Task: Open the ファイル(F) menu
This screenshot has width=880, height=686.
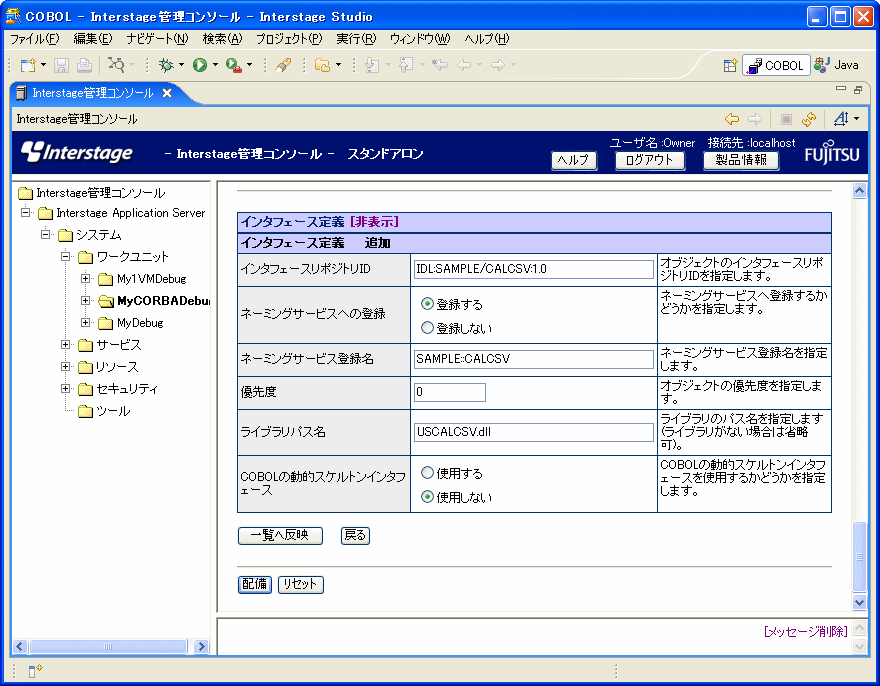Action: (35, 39)
